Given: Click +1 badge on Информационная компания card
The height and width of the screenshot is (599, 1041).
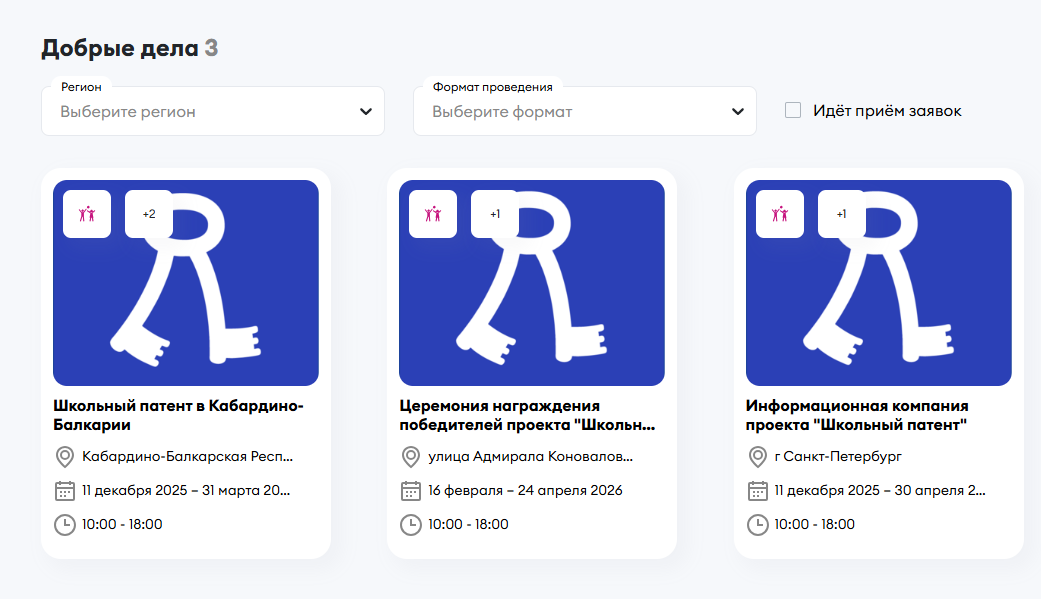Looking at the screenshot, I should click(841, 214).
